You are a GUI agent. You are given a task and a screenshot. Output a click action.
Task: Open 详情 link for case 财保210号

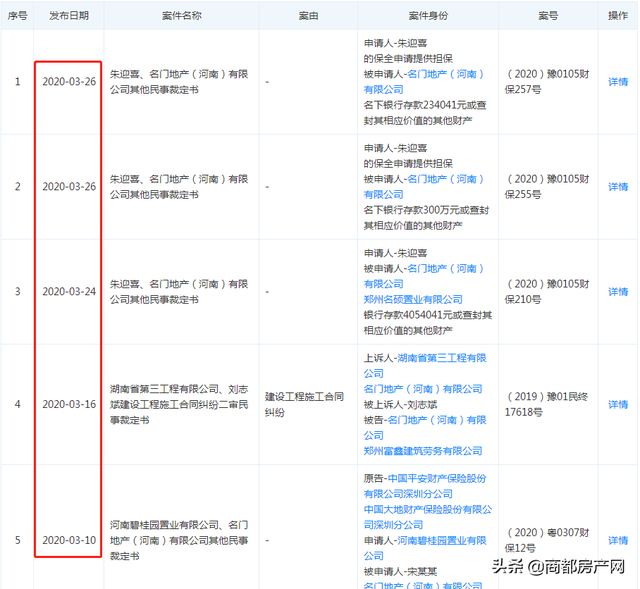(x=618, y=291)
